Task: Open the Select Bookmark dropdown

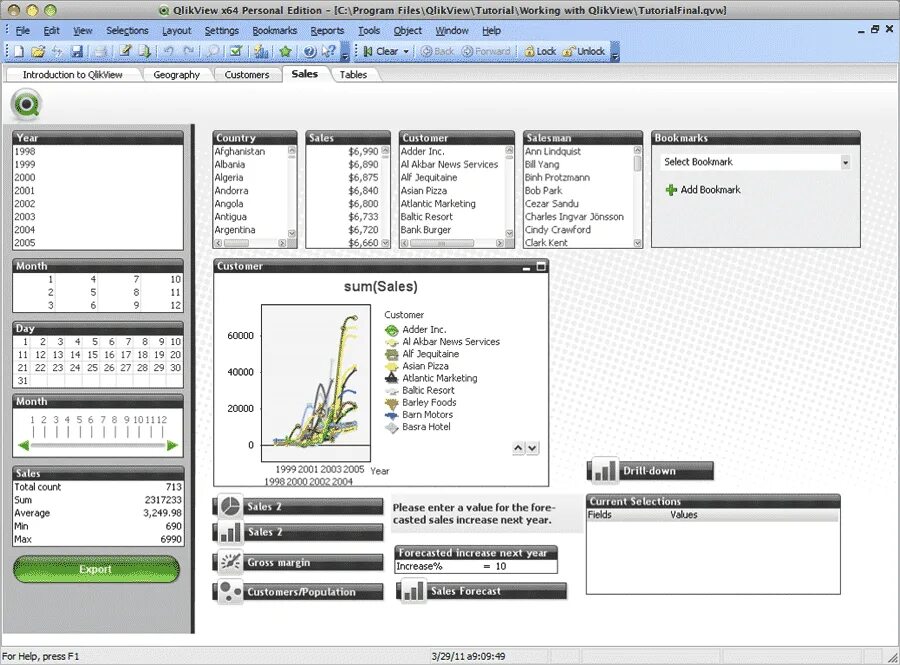Action: pyautogui.click(x=845, y=162)
